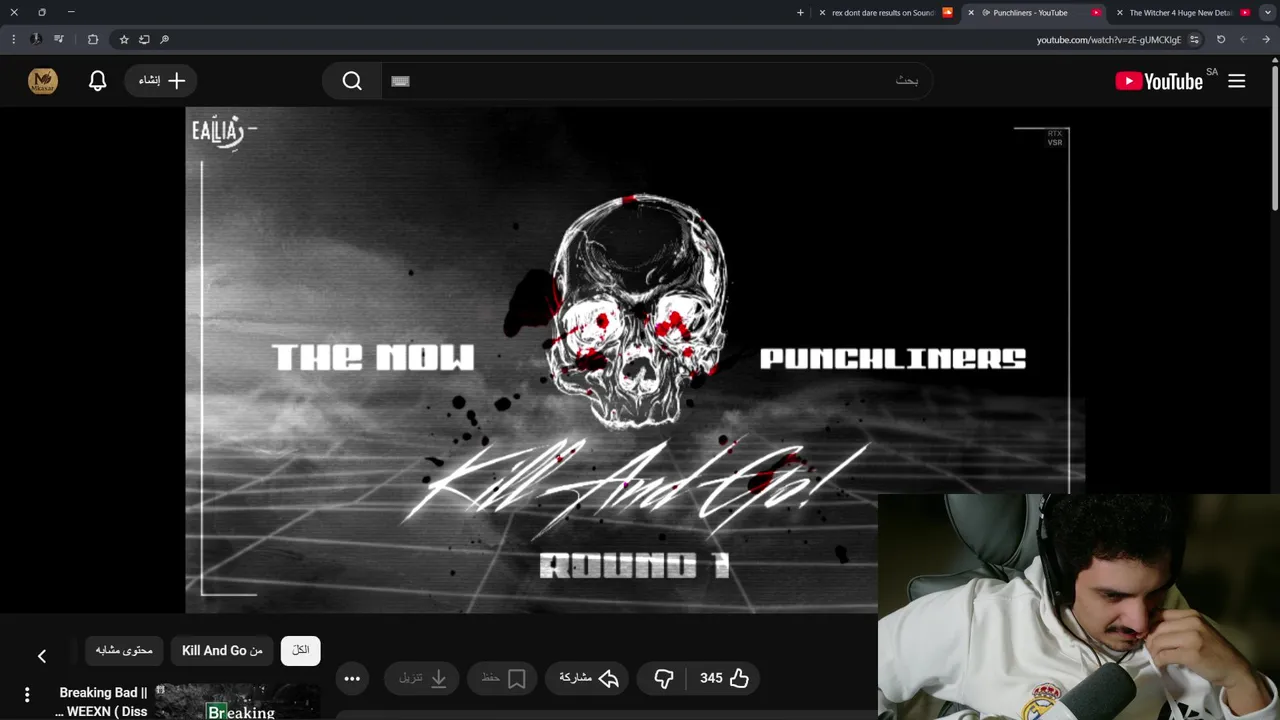Dislike the video with thumbs down

click(x=664, y=678)
